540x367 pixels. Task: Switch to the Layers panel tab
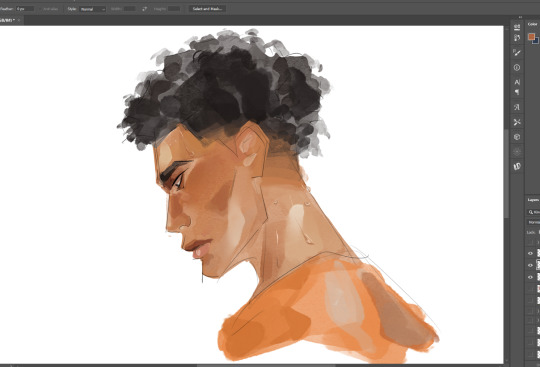[x=533, y=200]
